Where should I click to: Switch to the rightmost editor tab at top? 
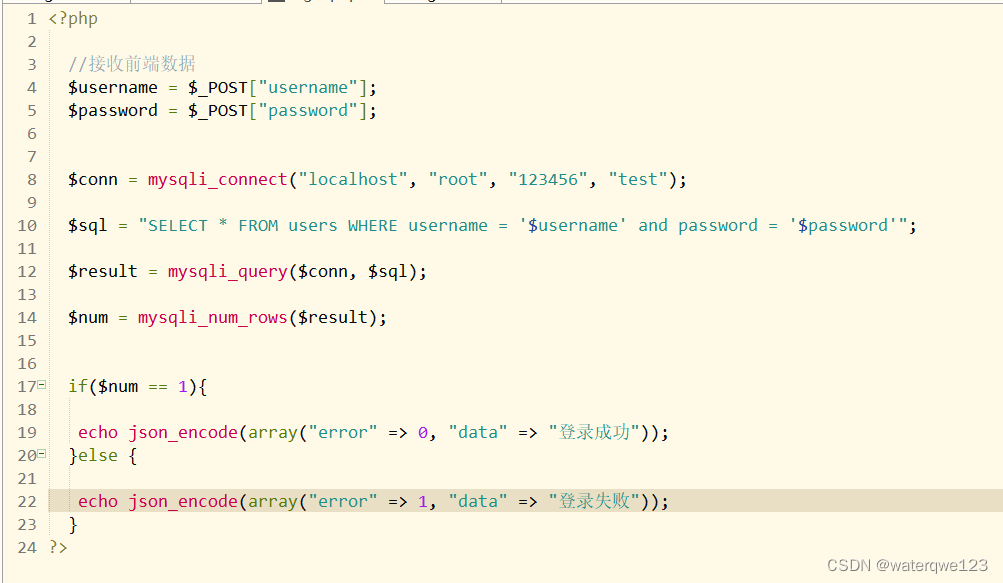pos(440,3)
